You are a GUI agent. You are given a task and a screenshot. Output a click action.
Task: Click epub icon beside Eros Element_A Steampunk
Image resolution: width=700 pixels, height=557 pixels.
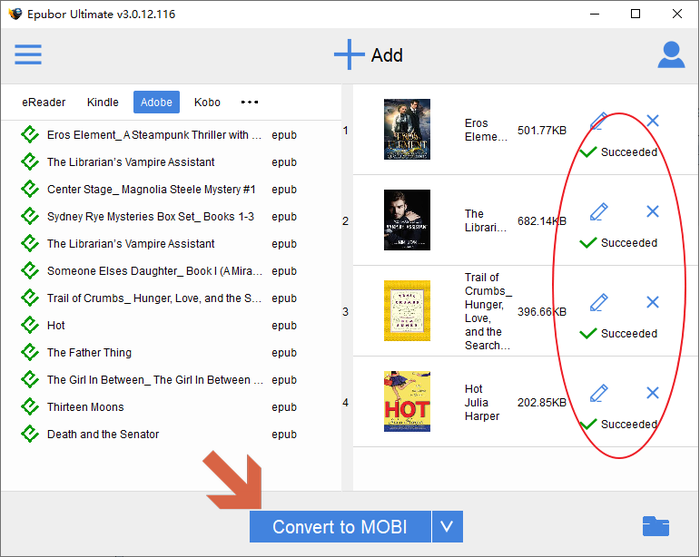30,134
